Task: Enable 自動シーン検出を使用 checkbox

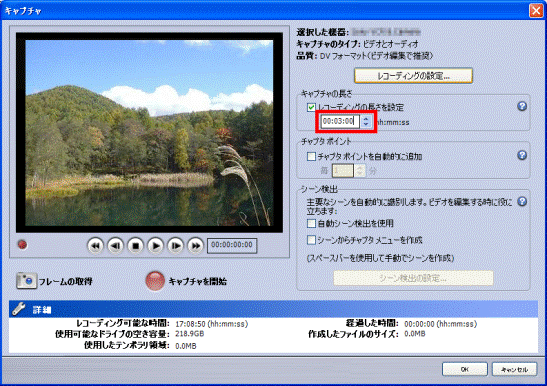Action: pos(311,223)
